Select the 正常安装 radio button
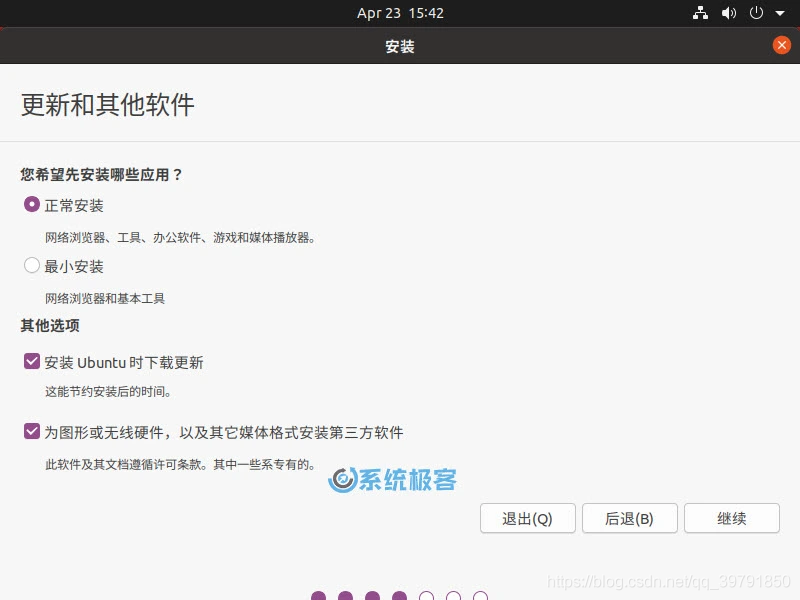Image resolution: width=800 pixels, height=600 pixels. pos(32,205)
